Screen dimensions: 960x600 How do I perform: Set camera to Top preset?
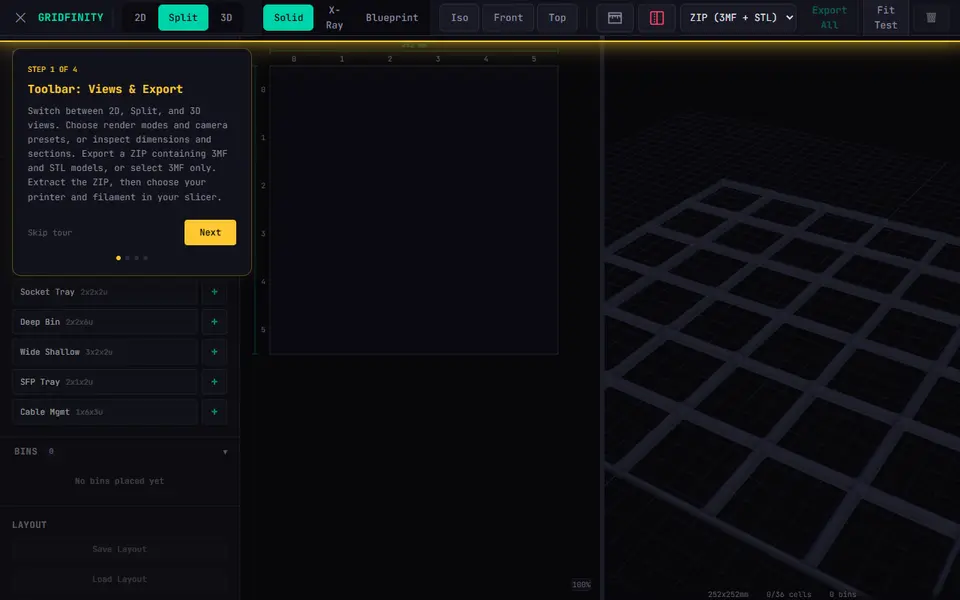[x=557, y=18]
